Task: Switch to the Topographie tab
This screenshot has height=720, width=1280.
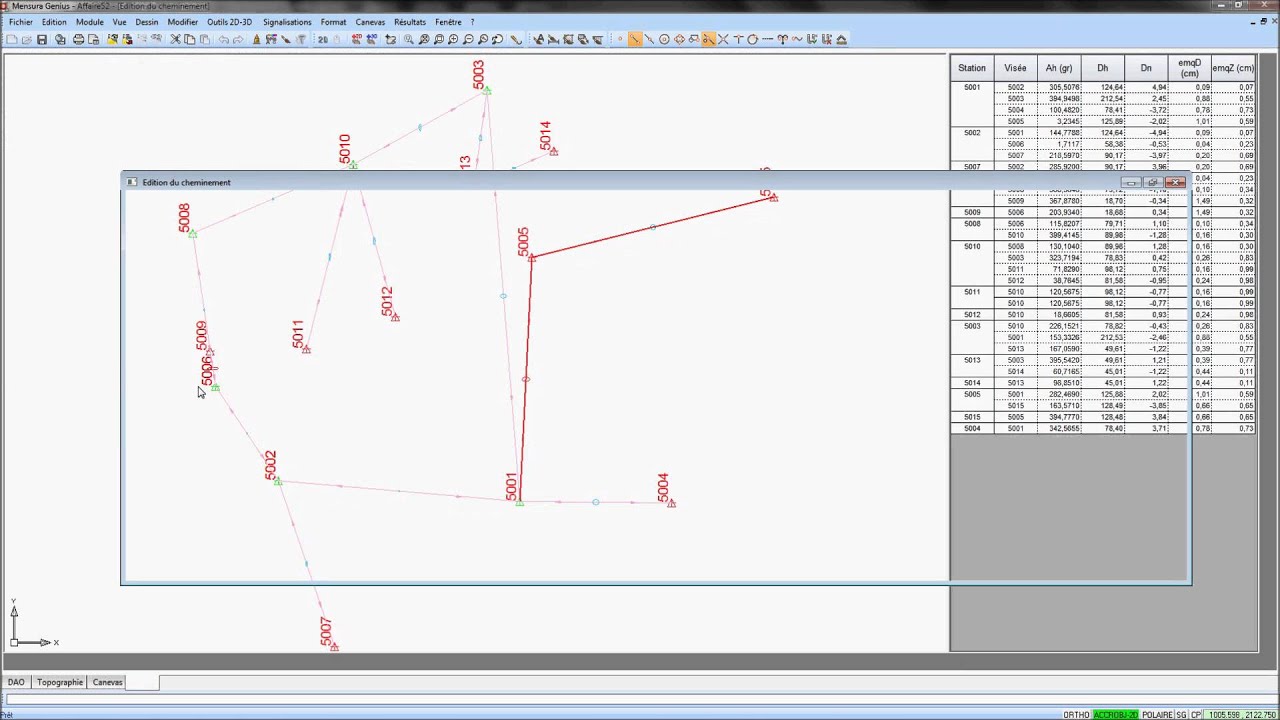Action: tap(60, 682)
